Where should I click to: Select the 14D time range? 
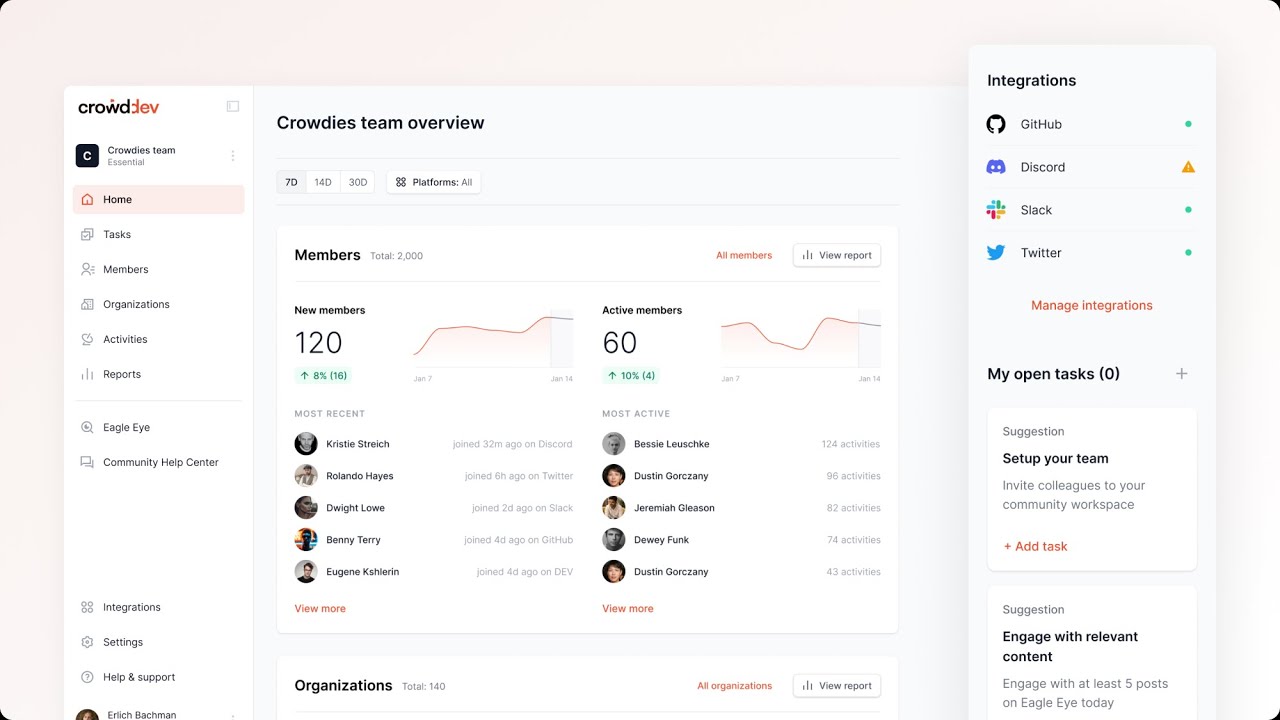[323, 182]
